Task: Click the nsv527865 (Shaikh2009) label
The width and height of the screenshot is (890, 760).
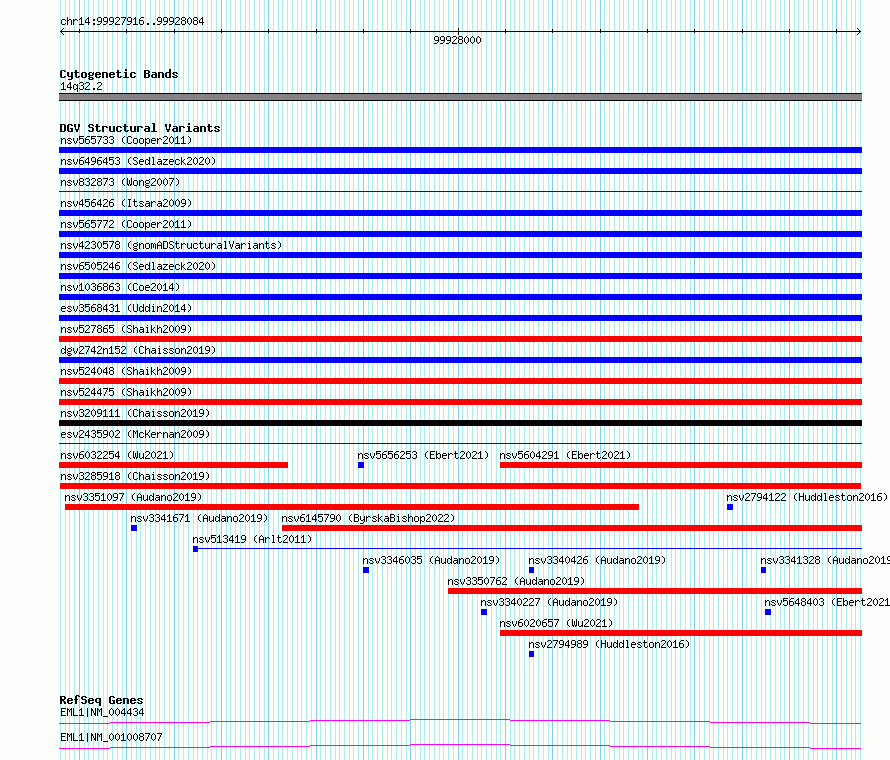Action: 126,329
